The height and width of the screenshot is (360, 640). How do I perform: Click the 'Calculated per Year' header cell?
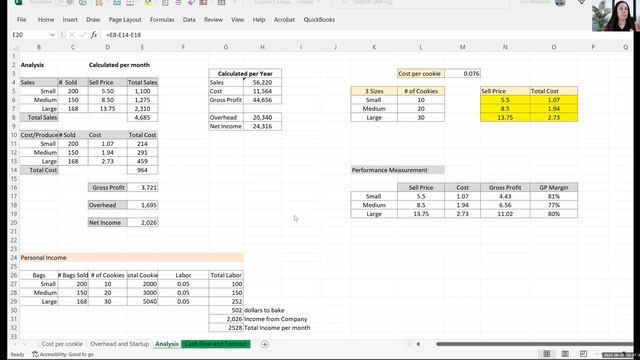click(x=245, y=73)
